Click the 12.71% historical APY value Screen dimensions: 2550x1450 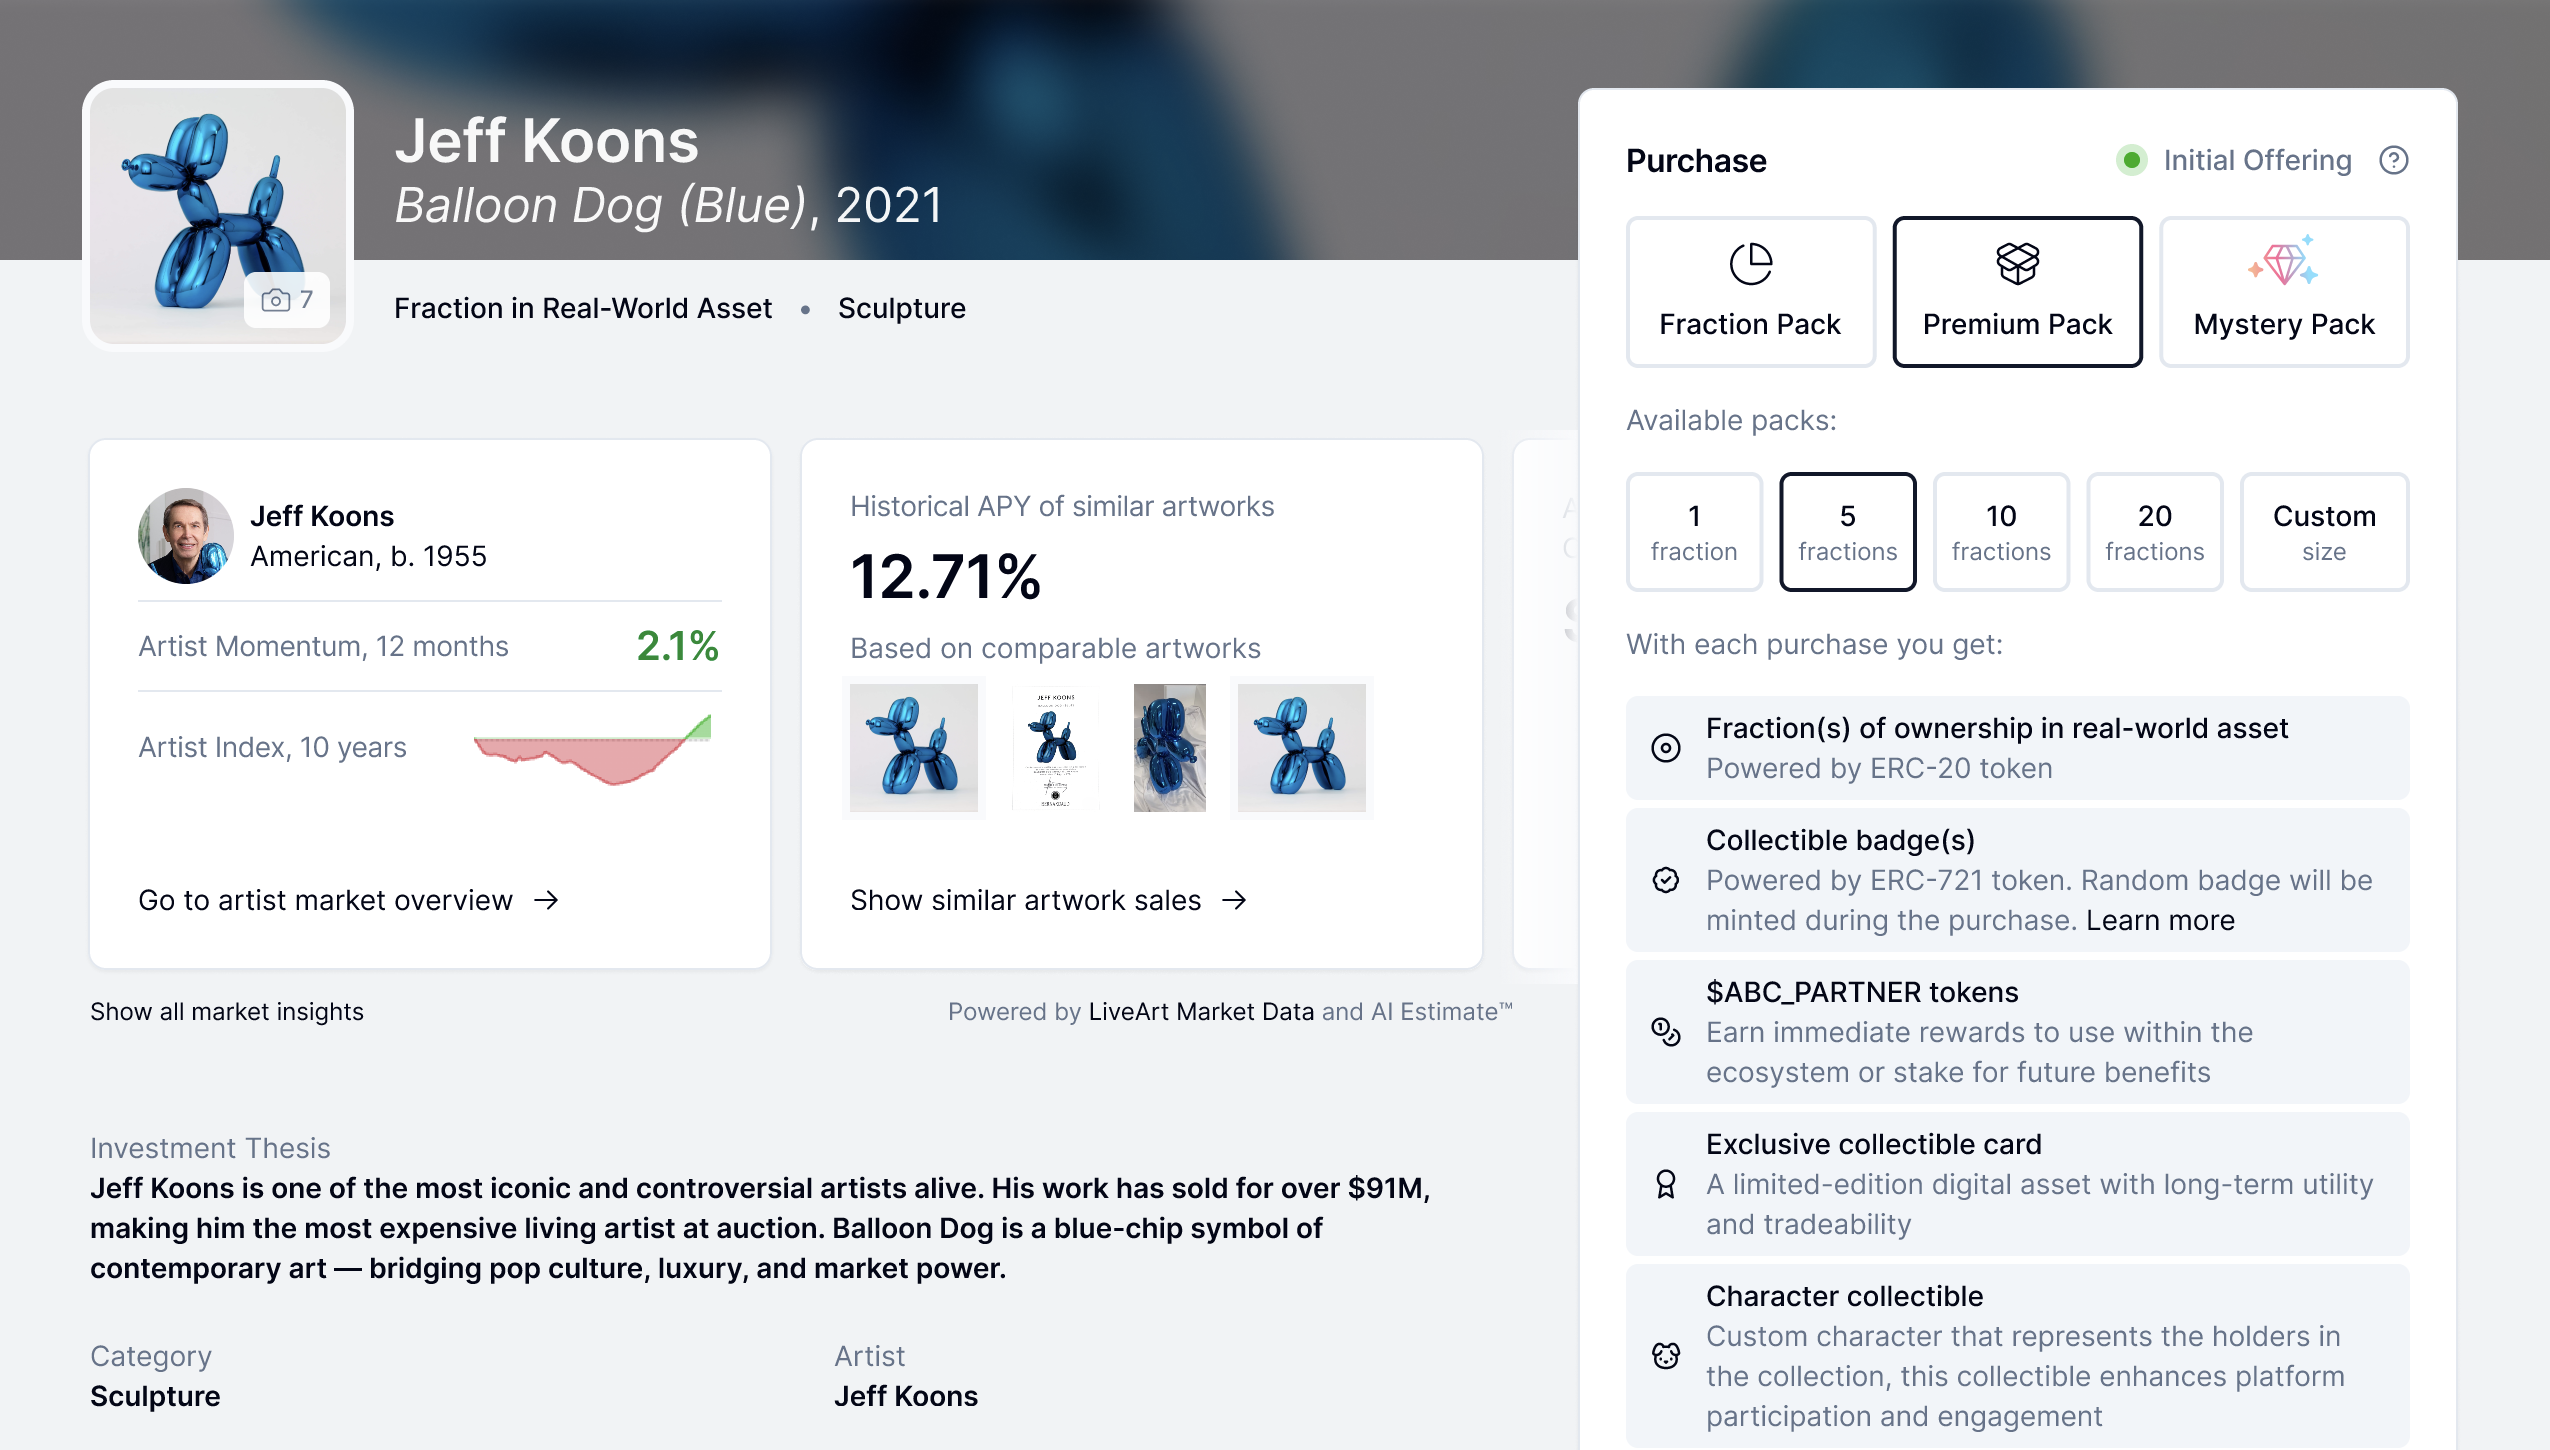coord(946,577)
